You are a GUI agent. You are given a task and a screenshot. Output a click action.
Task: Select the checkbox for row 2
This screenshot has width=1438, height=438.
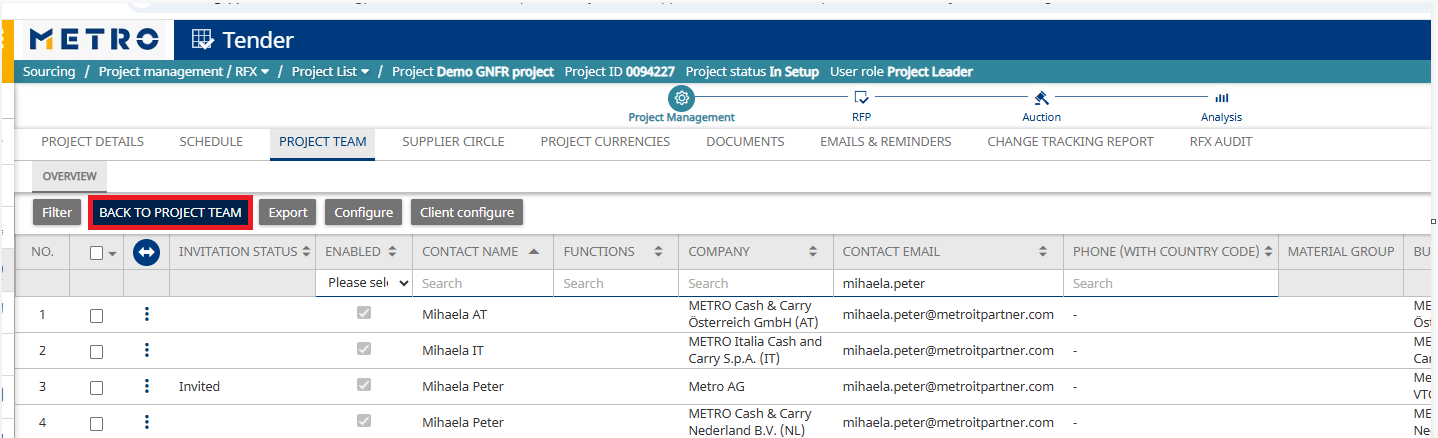coord(96,352)
